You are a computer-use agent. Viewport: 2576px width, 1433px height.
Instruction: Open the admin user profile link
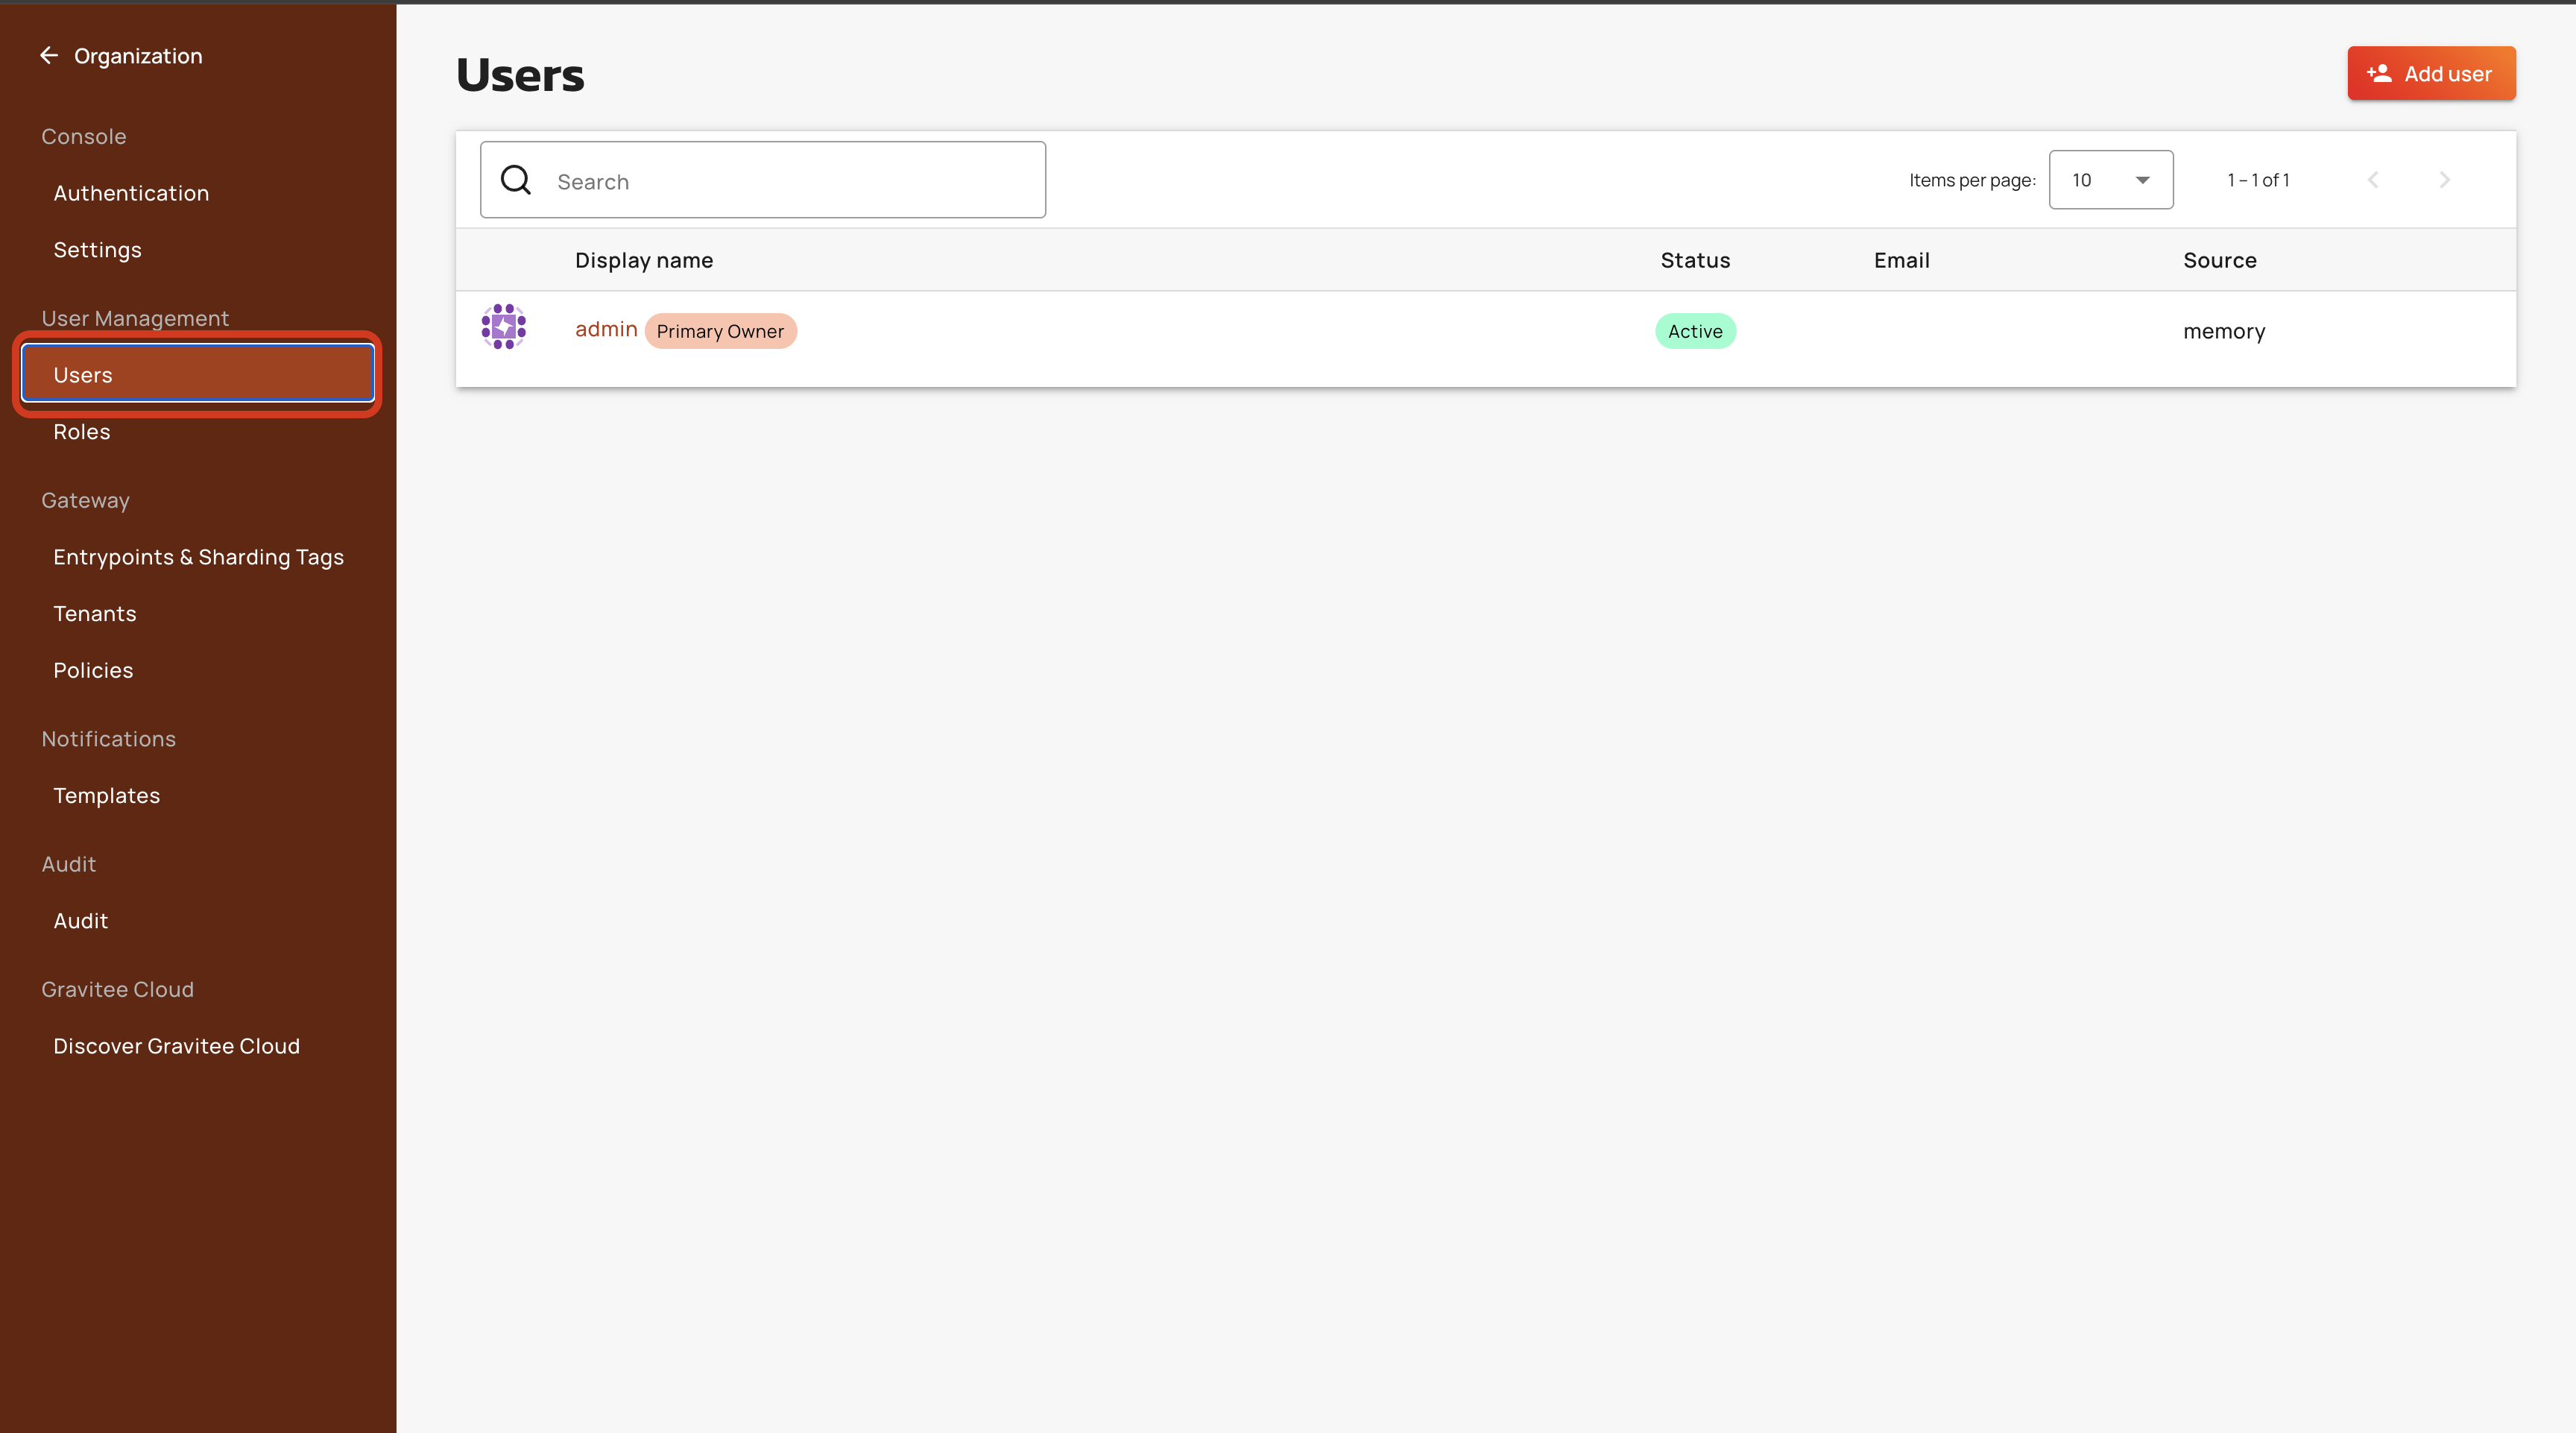(x=605, y=329)
